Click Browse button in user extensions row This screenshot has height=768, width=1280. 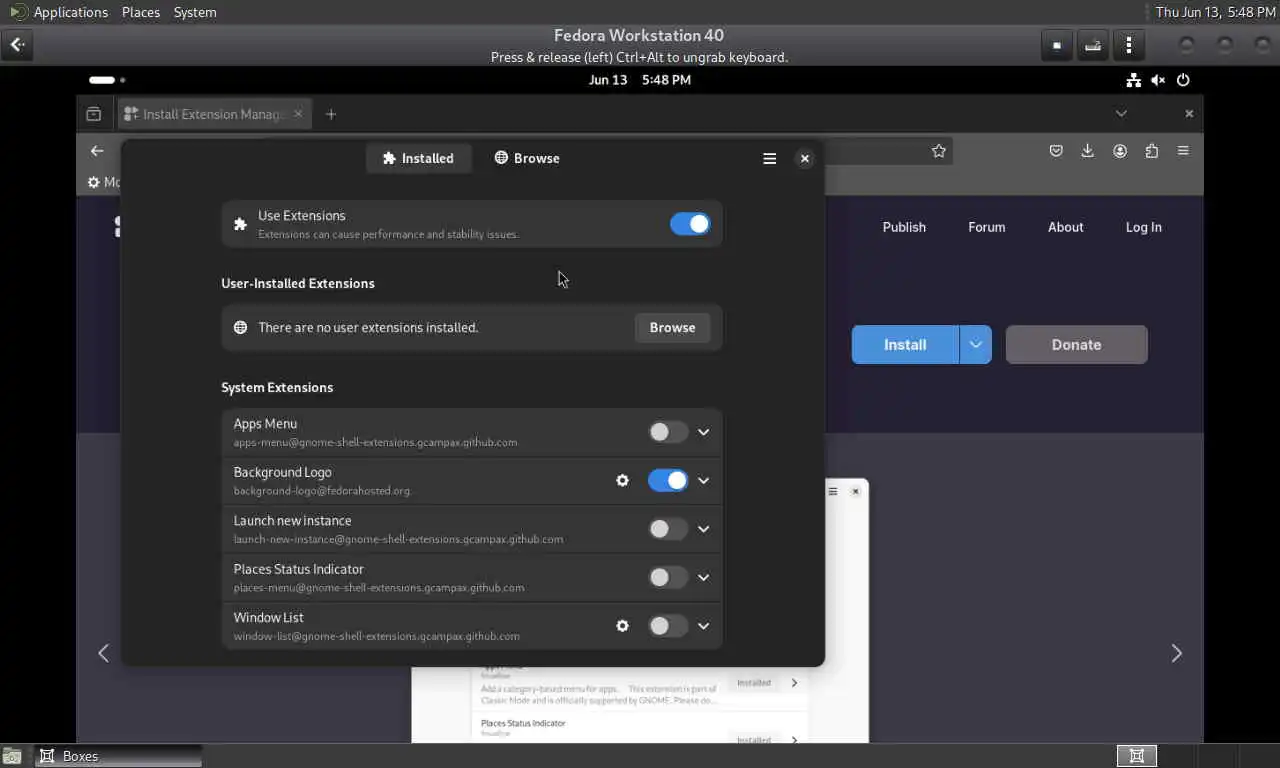click(672, 327)
